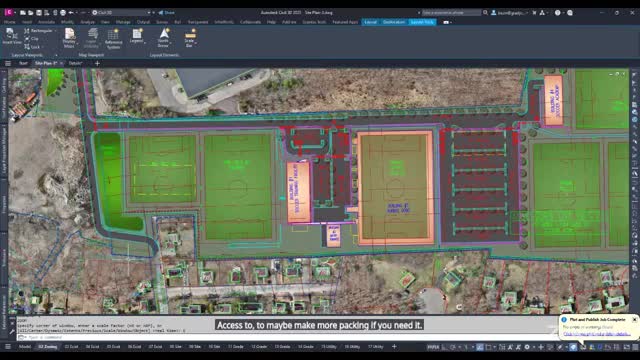Select the Rectangular viewport tool
Screen dimensions: 640x360
coord(39,31)
